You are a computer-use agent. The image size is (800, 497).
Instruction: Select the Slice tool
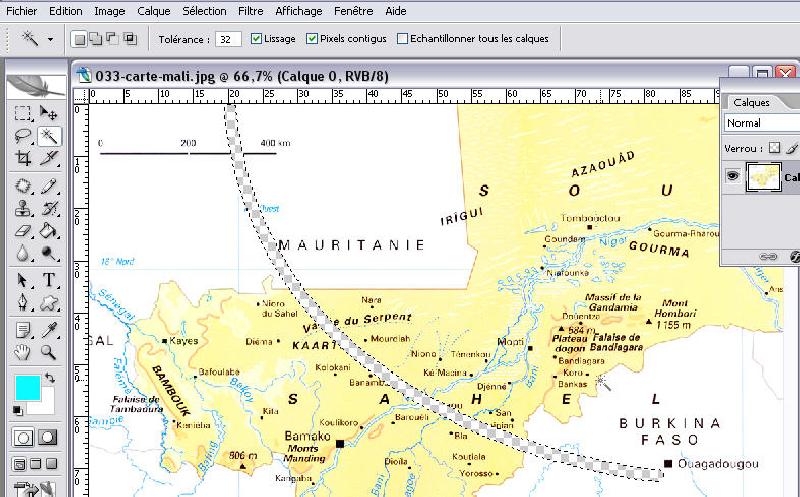click(x=49, y=158)
